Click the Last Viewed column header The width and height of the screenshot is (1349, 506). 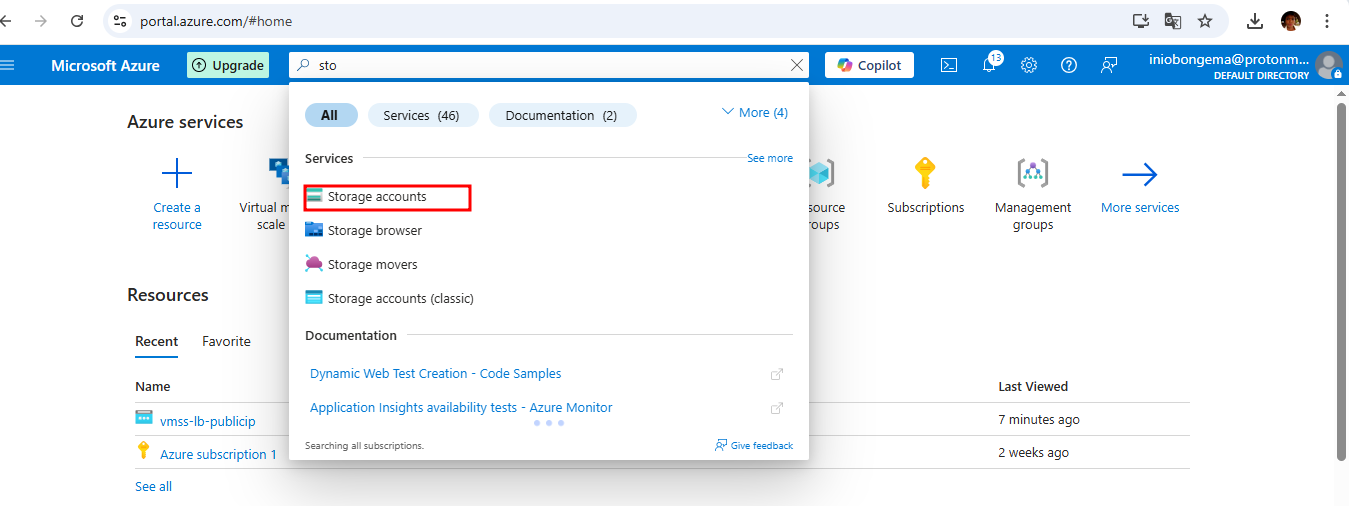(1033, 386)
